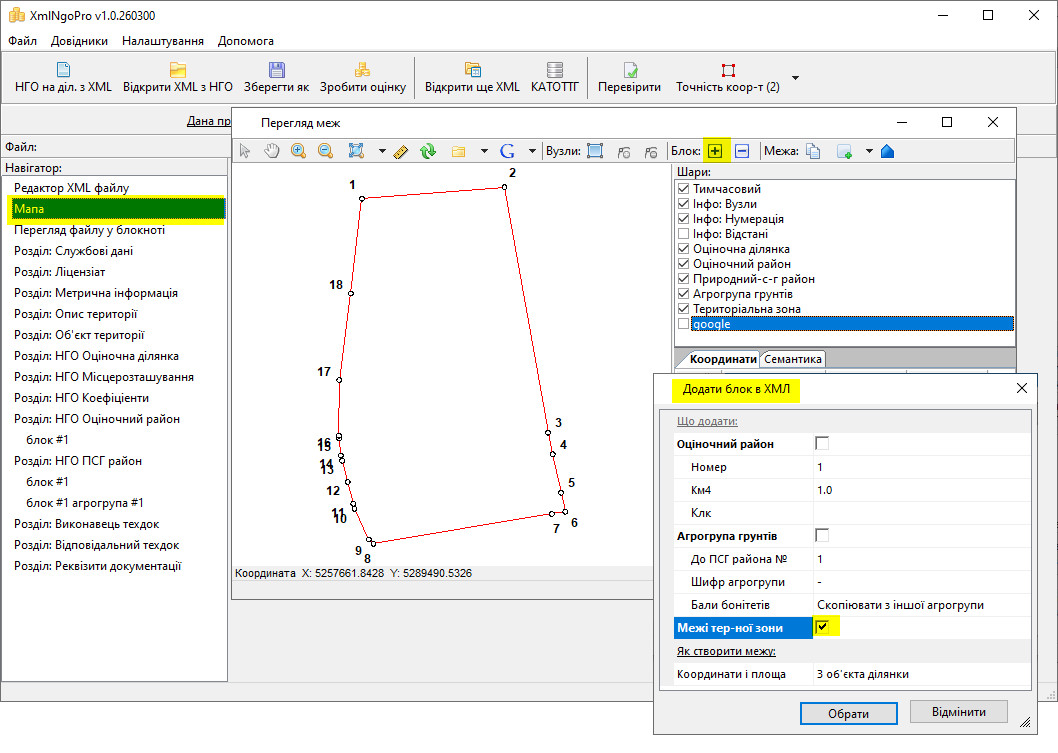Open the dropdown arrow next to Google icon
The image size is (1058, 753).
[530, 151]
